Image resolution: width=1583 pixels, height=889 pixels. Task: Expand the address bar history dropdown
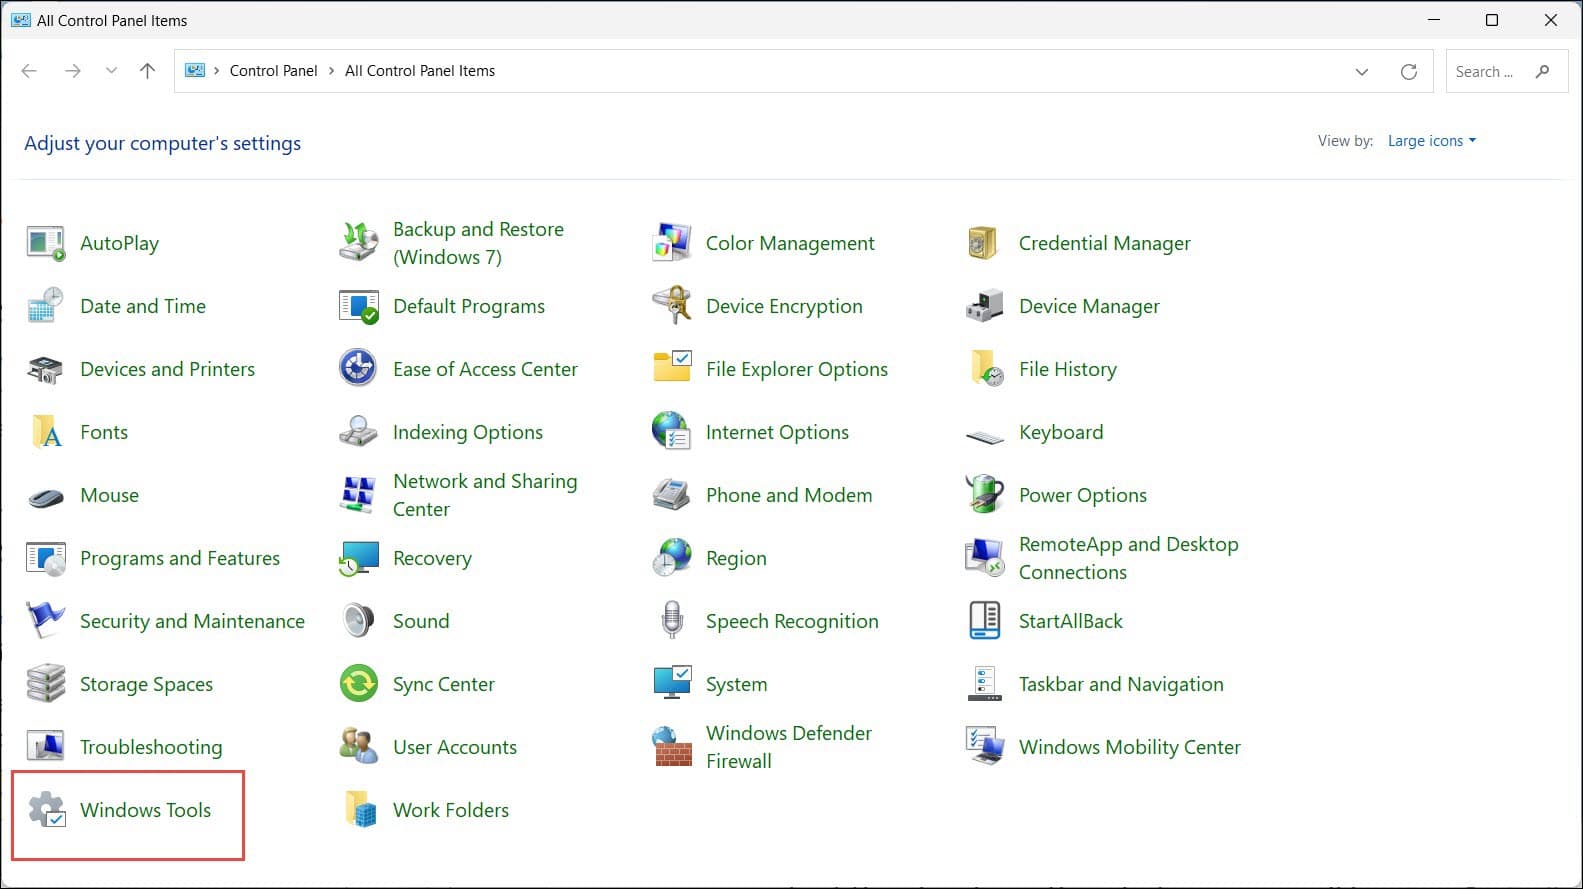[x=1362, y=71]
